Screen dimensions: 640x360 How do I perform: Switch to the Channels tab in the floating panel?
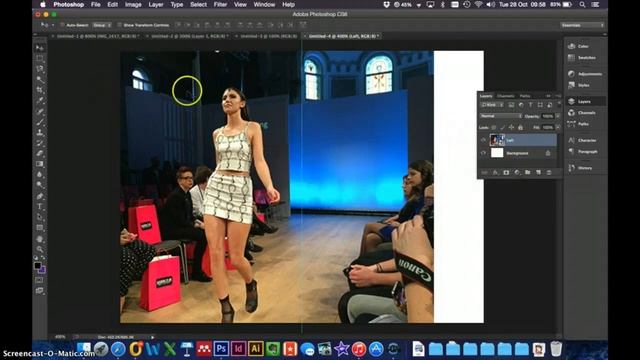(x=506, y=96)
